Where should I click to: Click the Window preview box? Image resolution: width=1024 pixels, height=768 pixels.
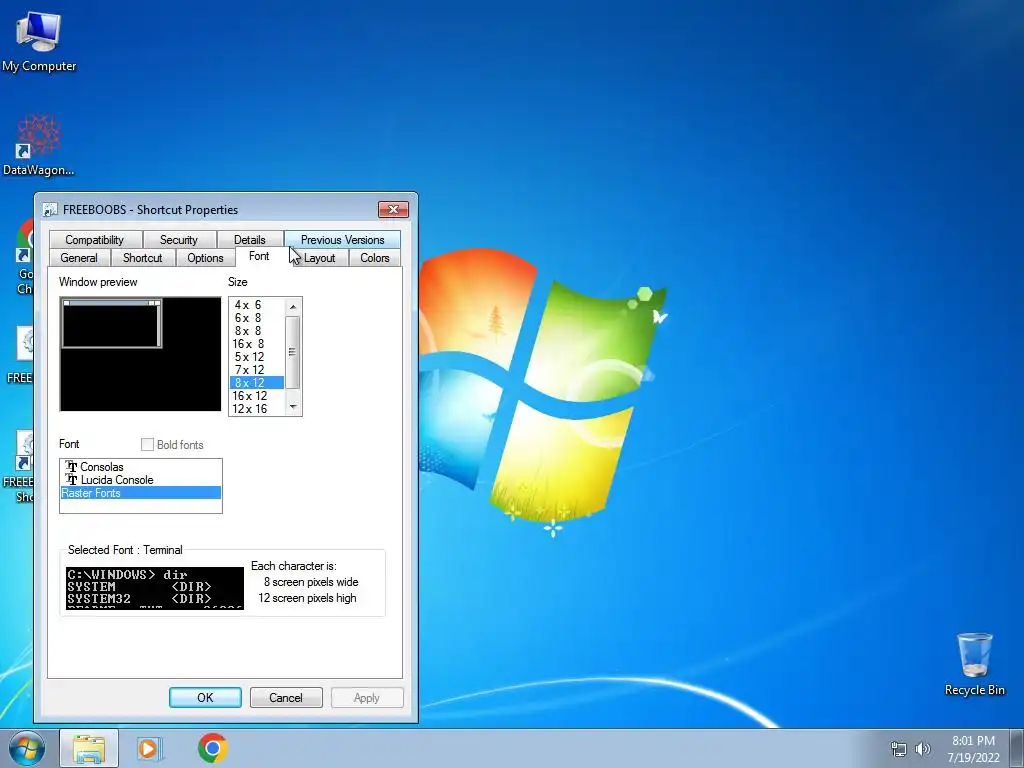140,354
